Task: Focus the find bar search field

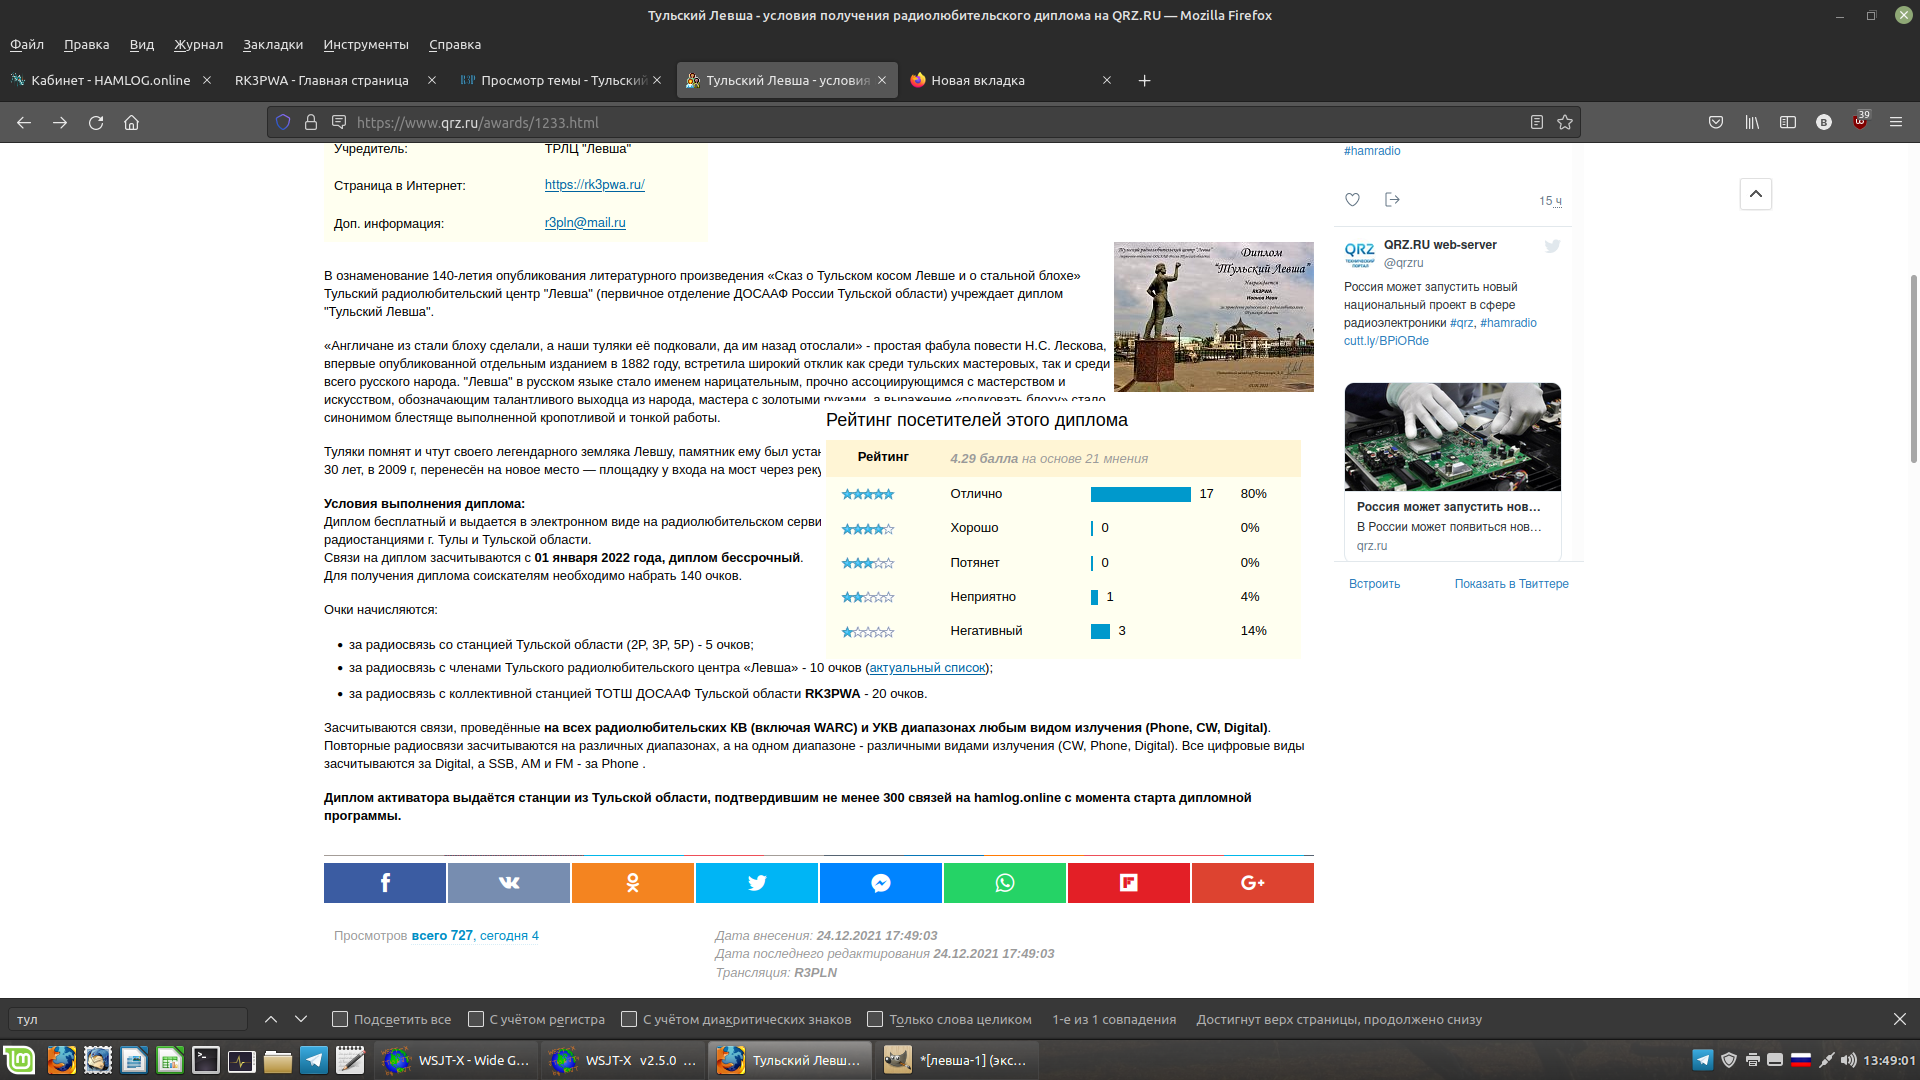Action: [x=128, y=1019]
